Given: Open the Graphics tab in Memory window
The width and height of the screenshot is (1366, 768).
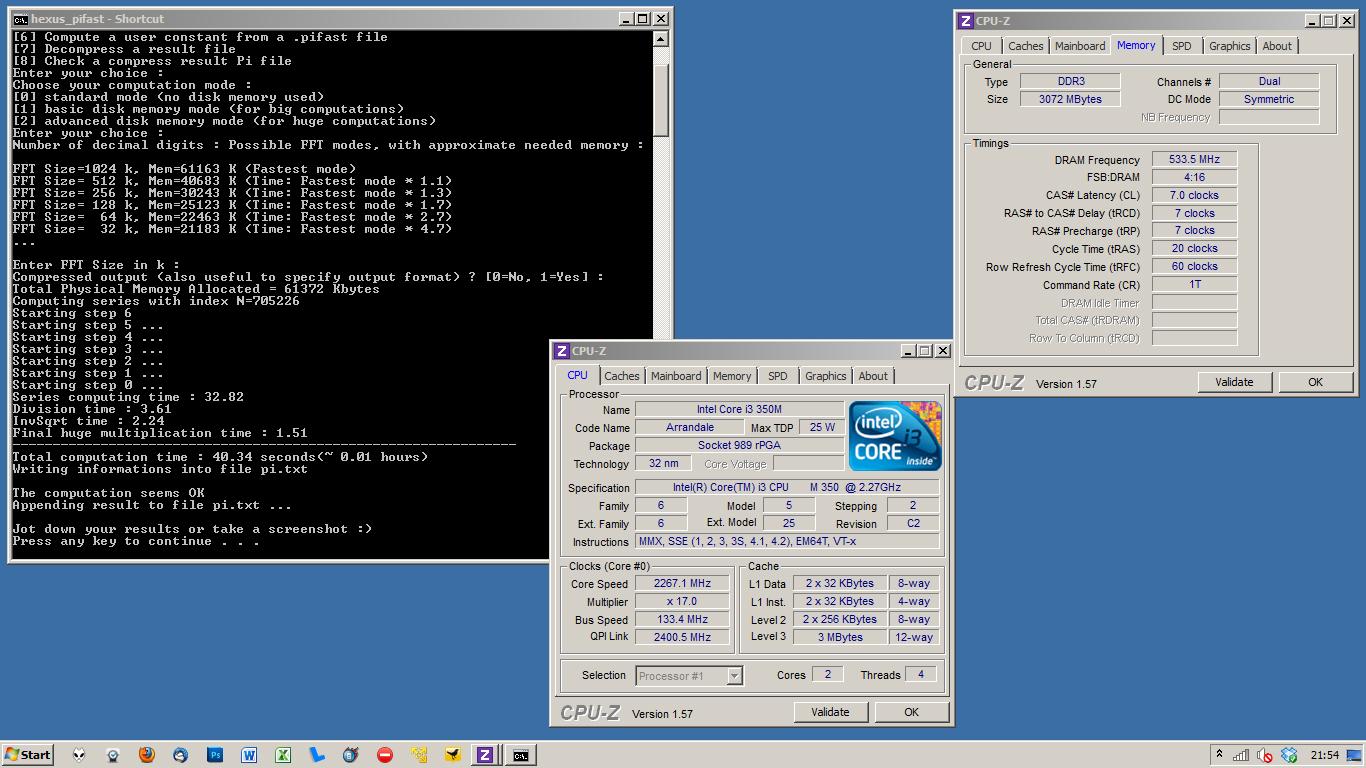Looking at the screenshot, I should click(1229, 46).
